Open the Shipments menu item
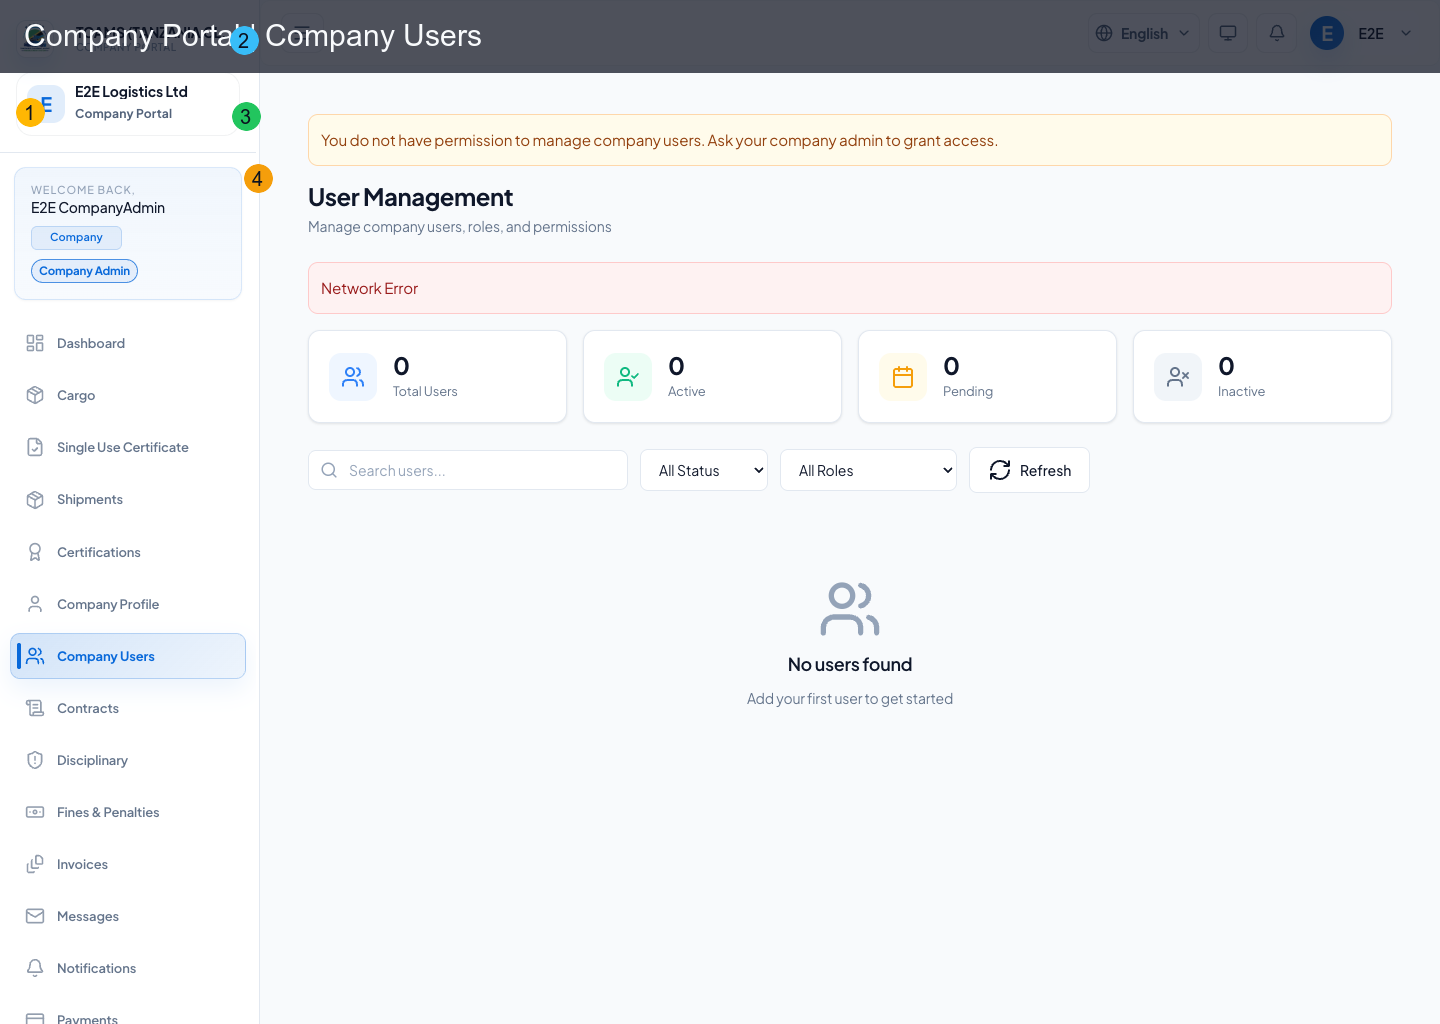The height and width of the screenshot is (1024, 1440). click(x=128, y=499)
